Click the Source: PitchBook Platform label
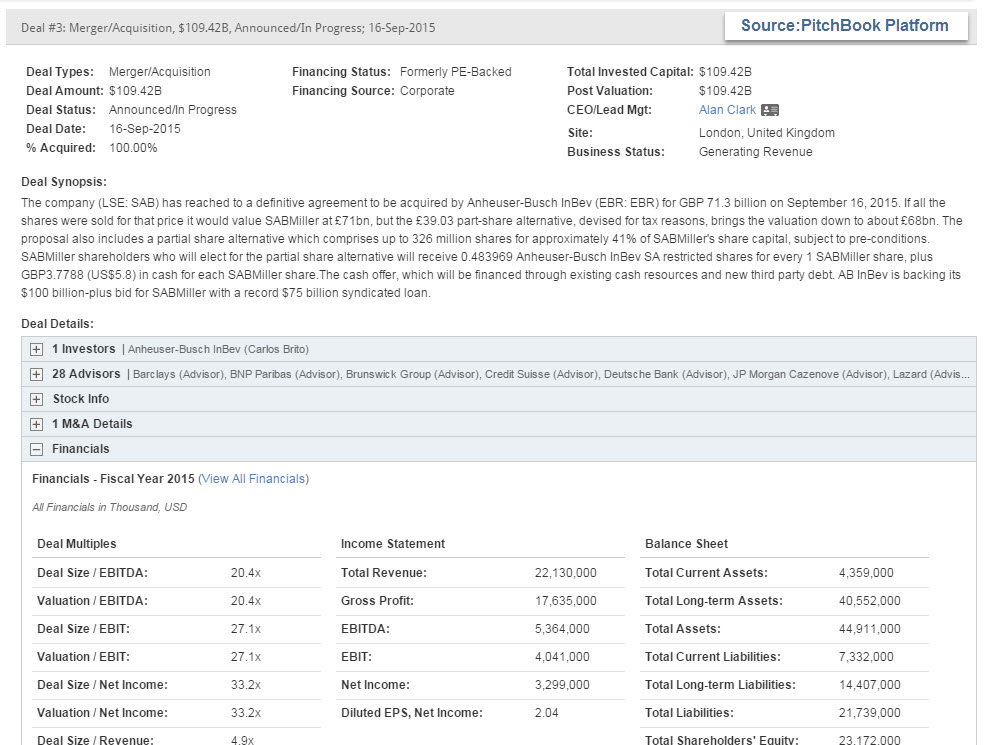This screenshot has height=745, width=984. point(845,26)
